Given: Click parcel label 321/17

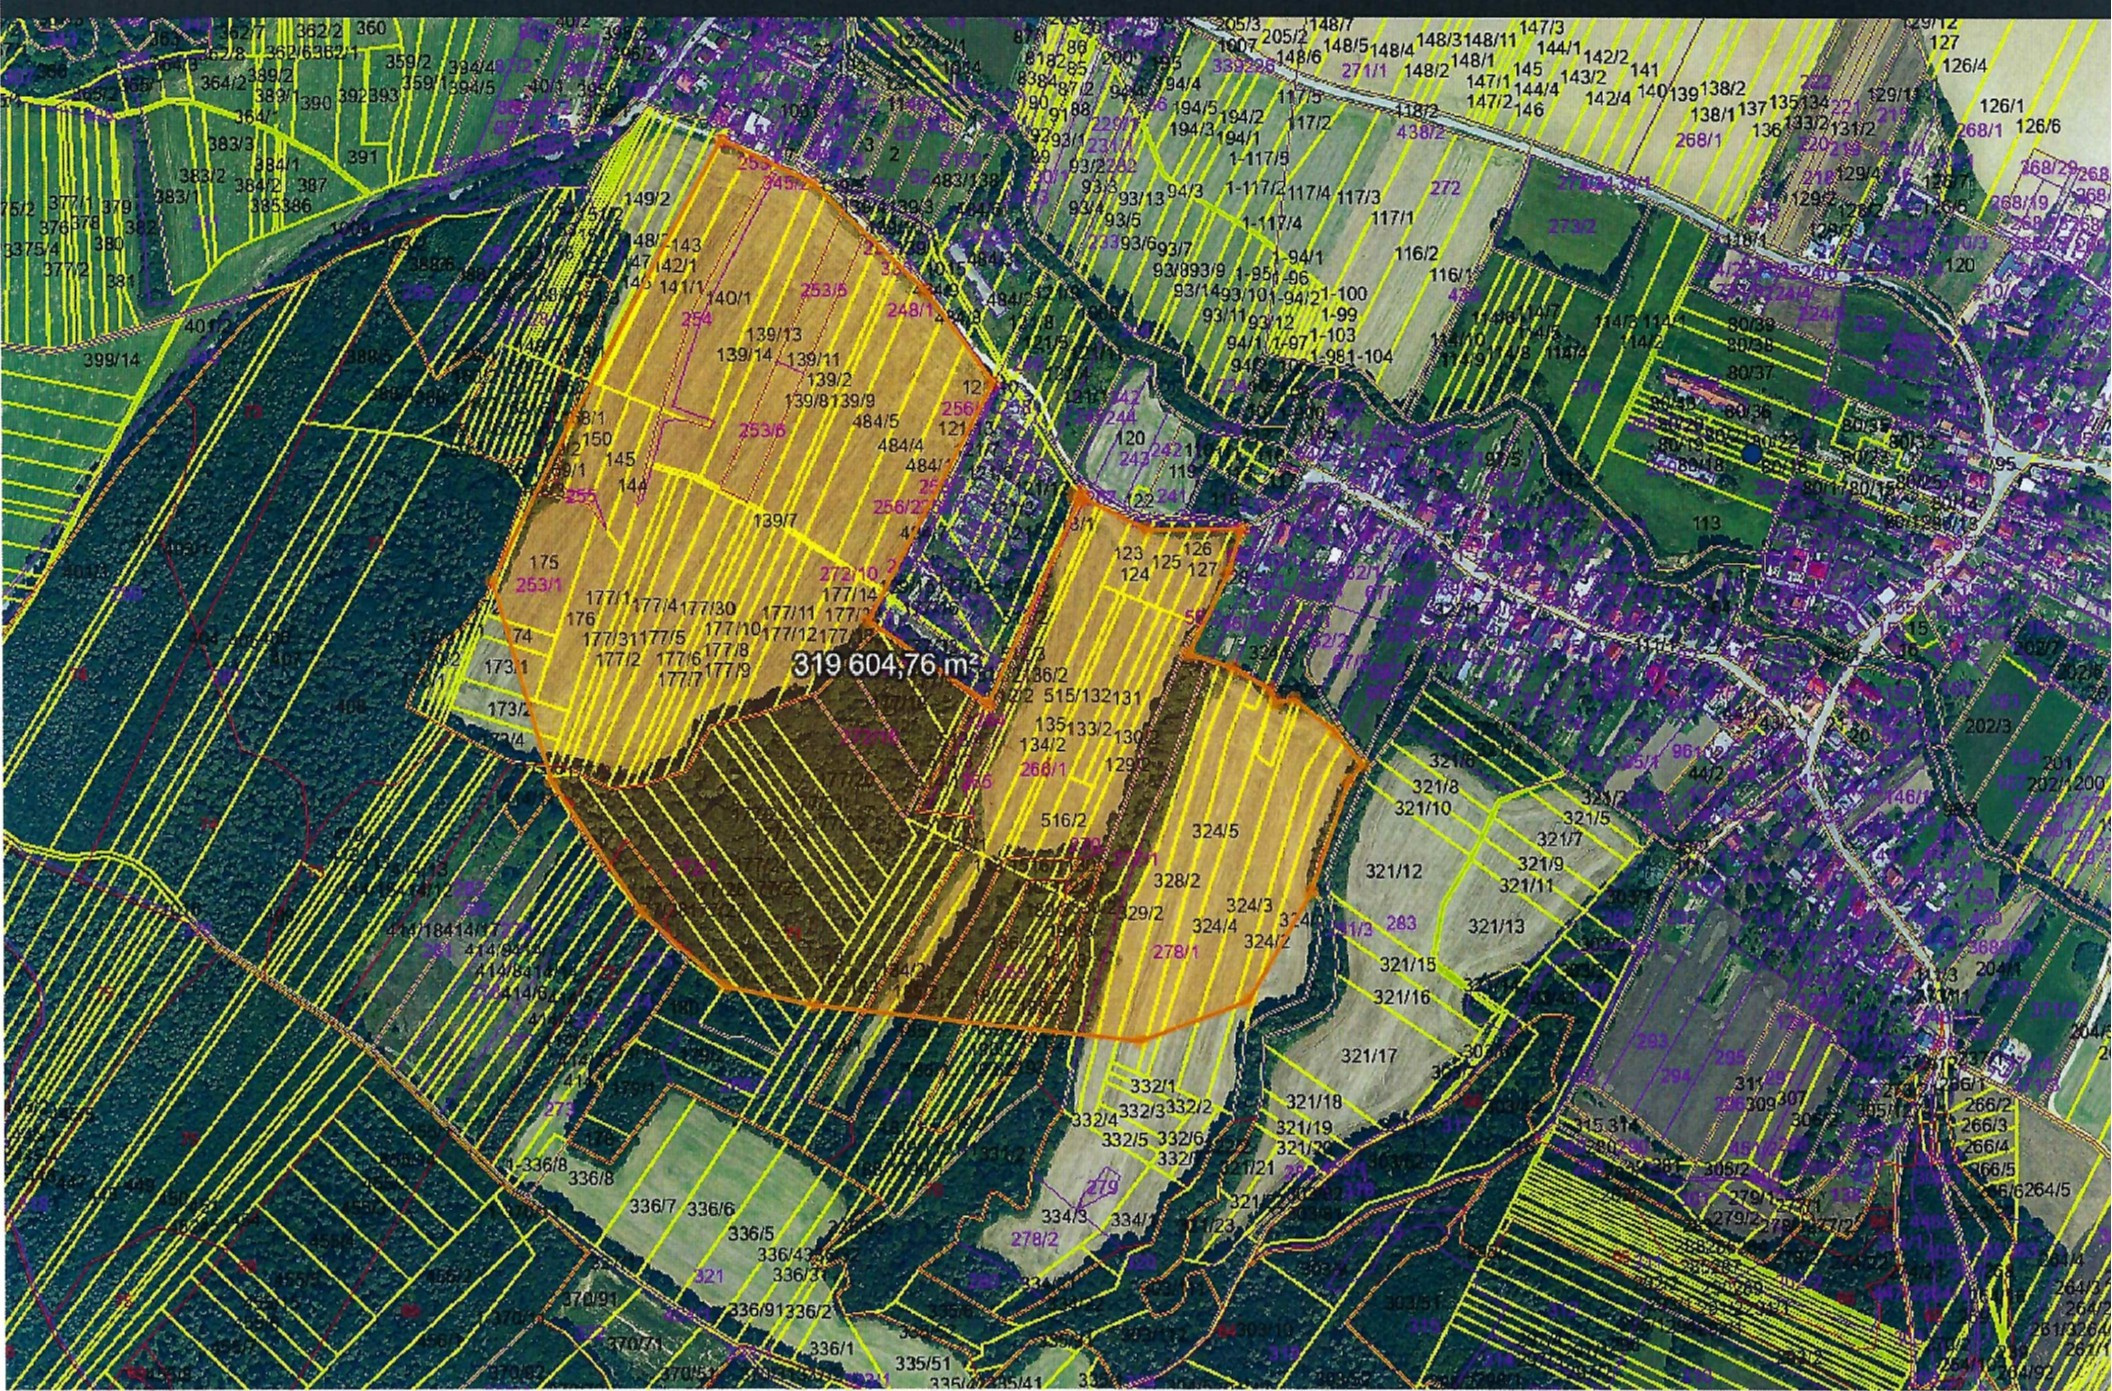Looking at the screenshot, I should tap(1369, 1055).
